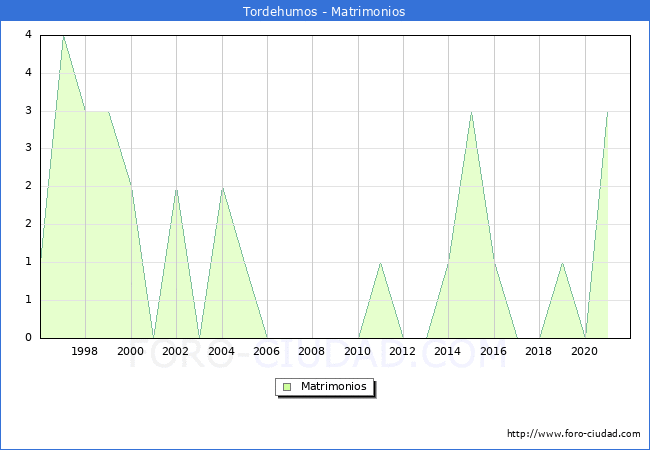
Task: Click the 2008 x-axis label
Action: pyautogui.click(x=311, y=351)
